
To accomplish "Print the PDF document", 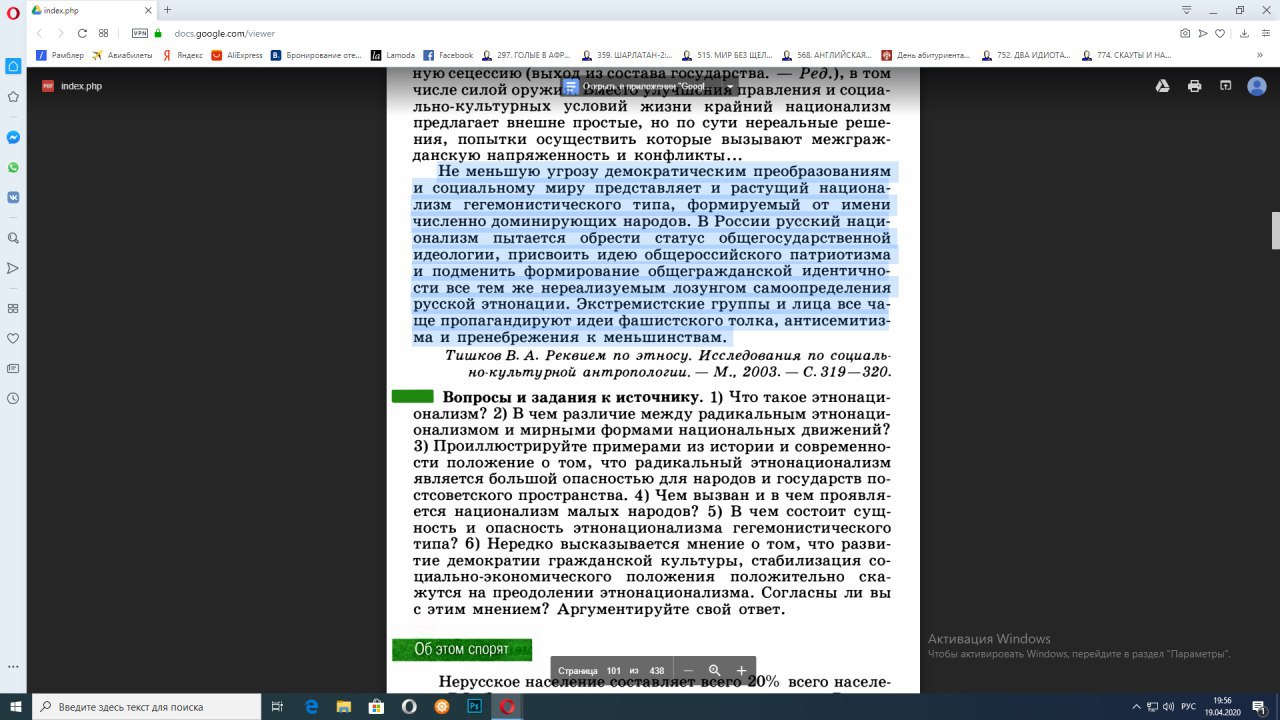I will click(x=1194, y=86).
